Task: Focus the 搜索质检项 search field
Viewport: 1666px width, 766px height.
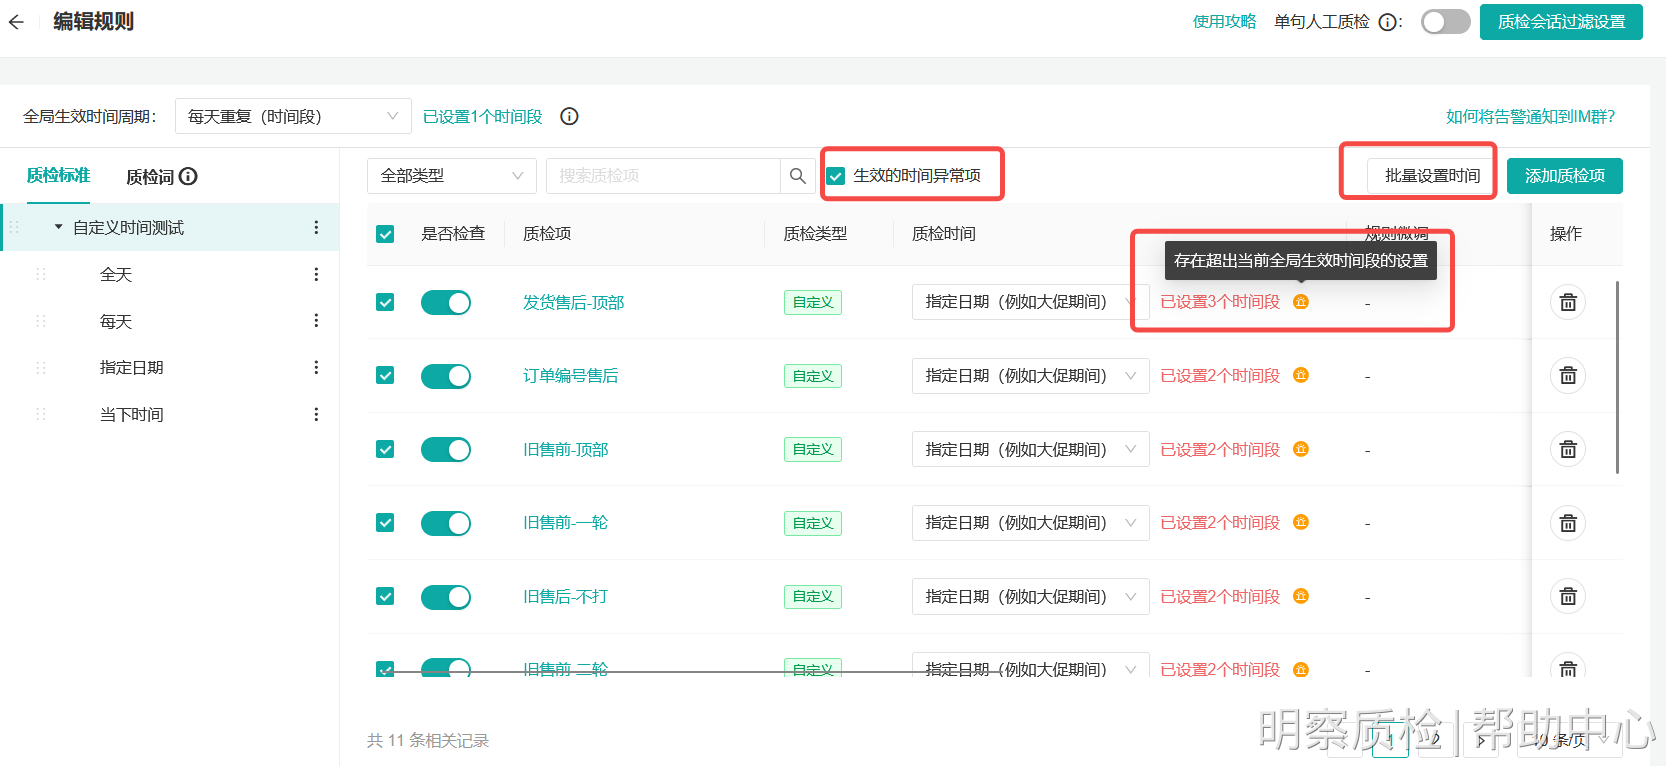Action: pyautogui.click(x=663, y=176)
